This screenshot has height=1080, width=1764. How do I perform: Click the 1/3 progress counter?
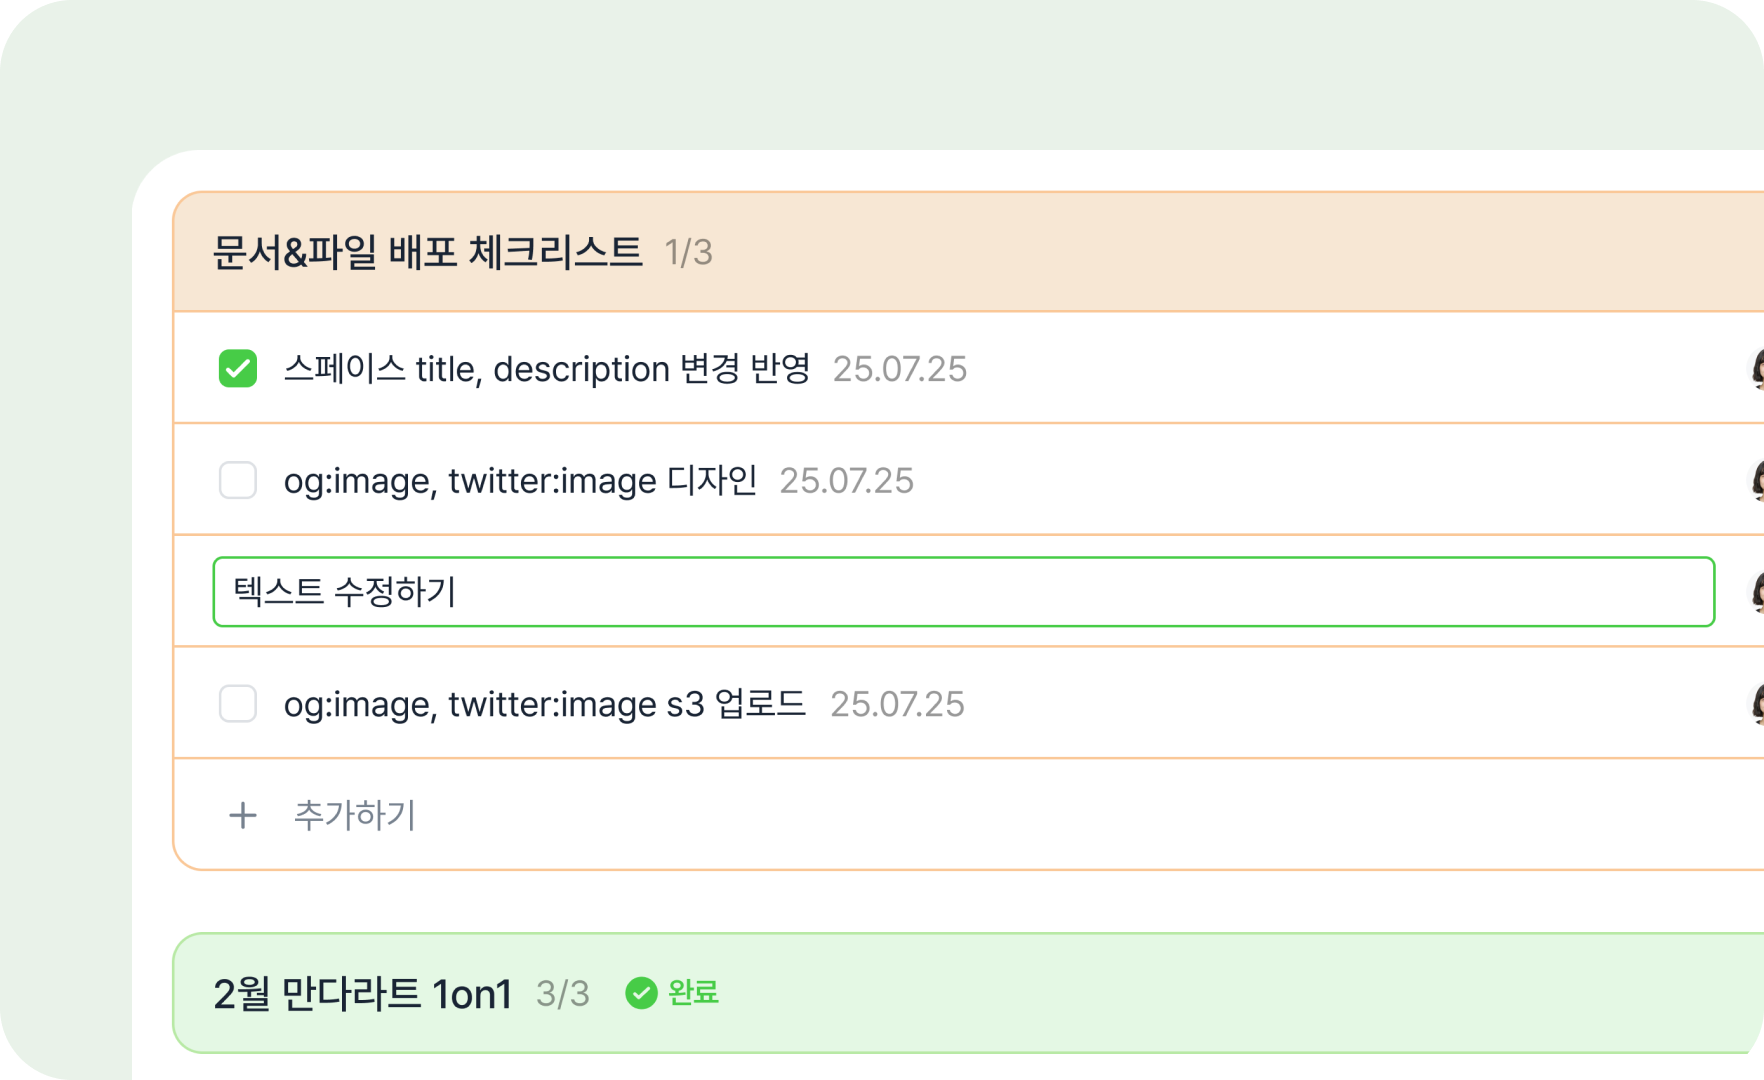click(x=689, y=252)
